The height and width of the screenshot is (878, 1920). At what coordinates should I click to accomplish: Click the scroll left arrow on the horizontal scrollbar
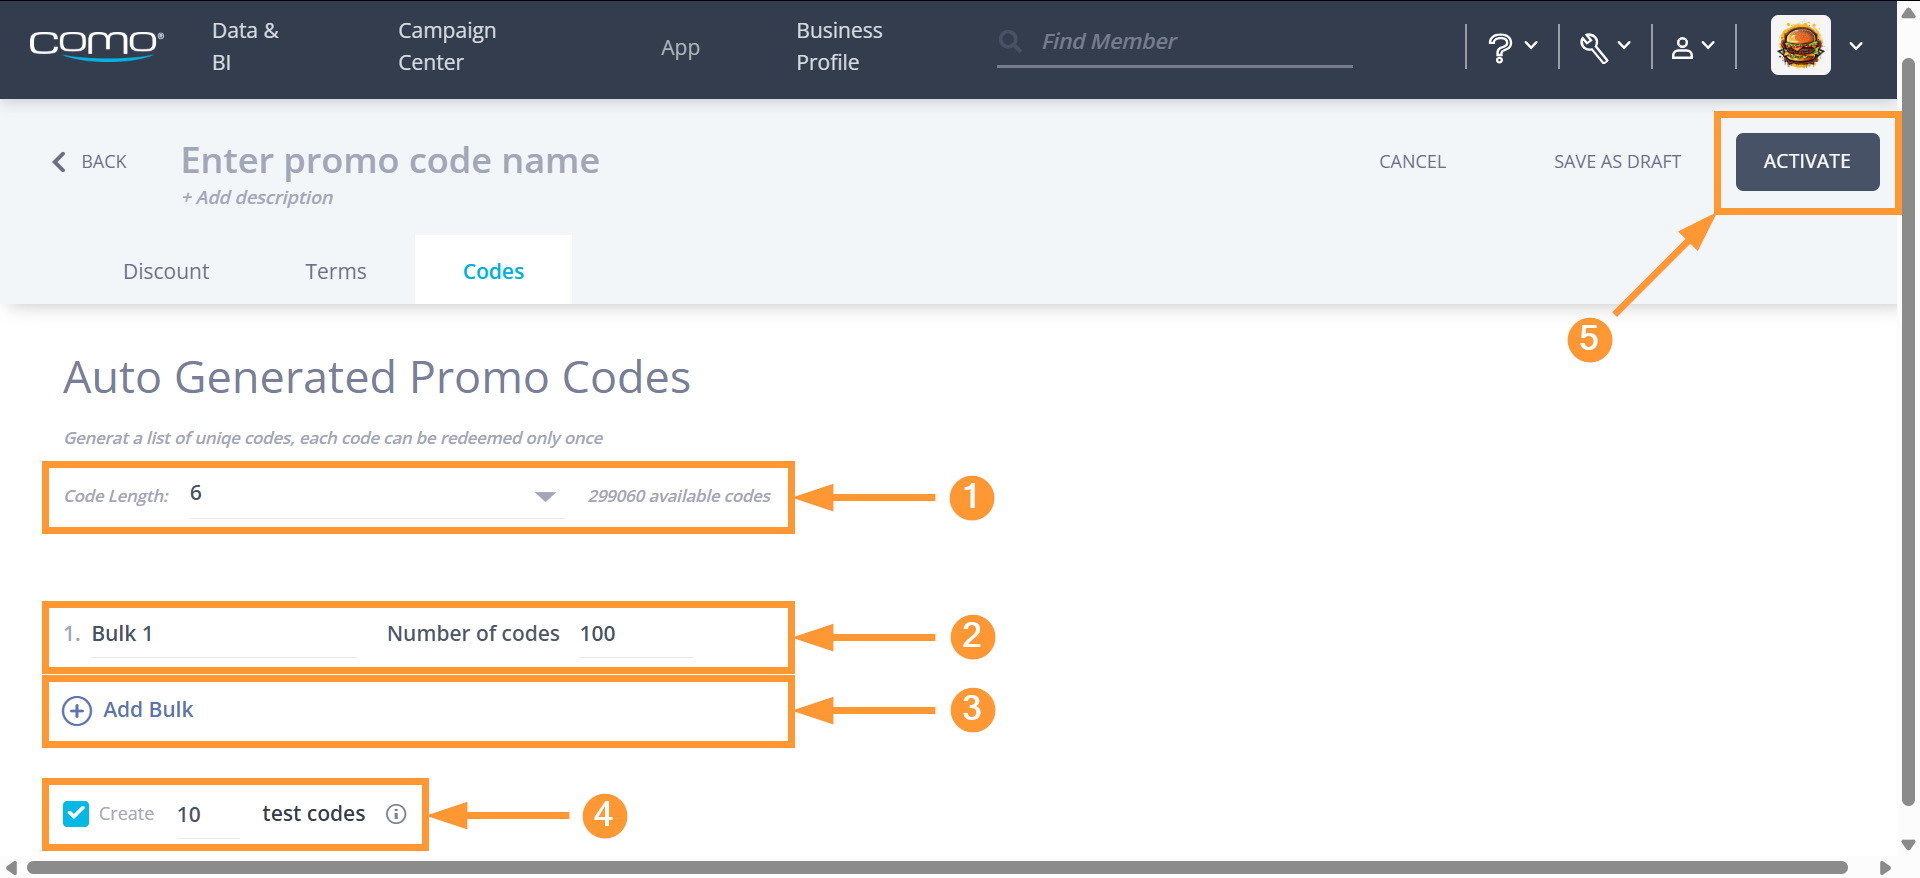pos(11,867)
